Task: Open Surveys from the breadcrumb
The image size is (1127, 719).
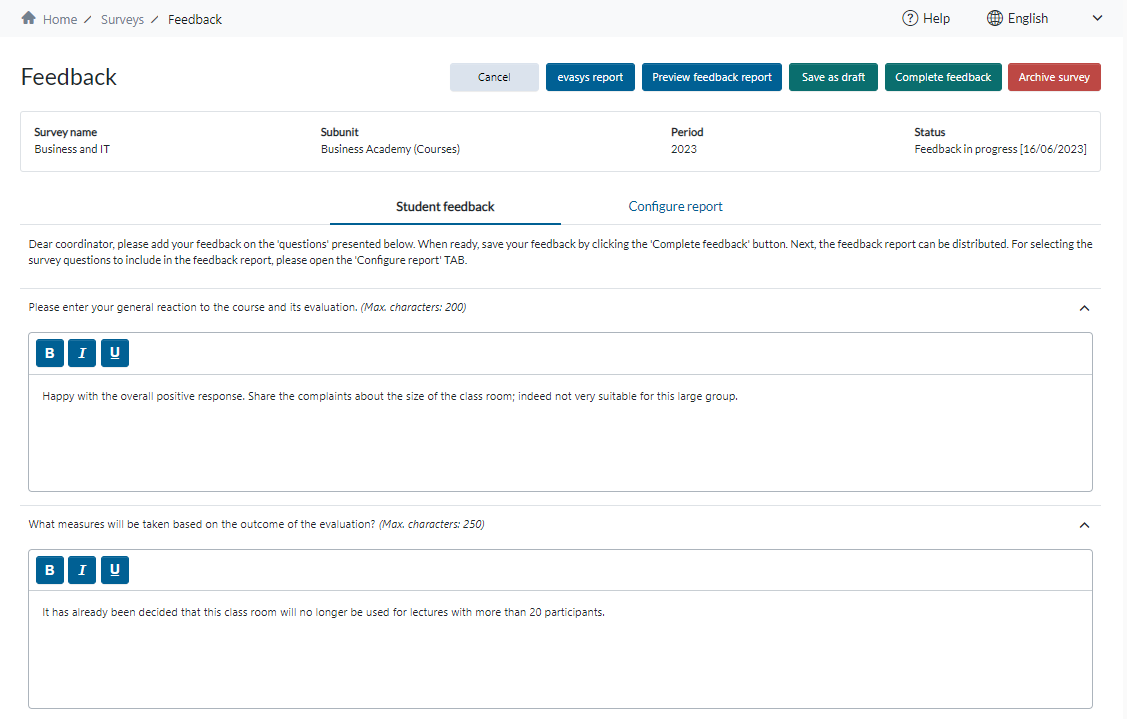Action: tap(122, 18)
